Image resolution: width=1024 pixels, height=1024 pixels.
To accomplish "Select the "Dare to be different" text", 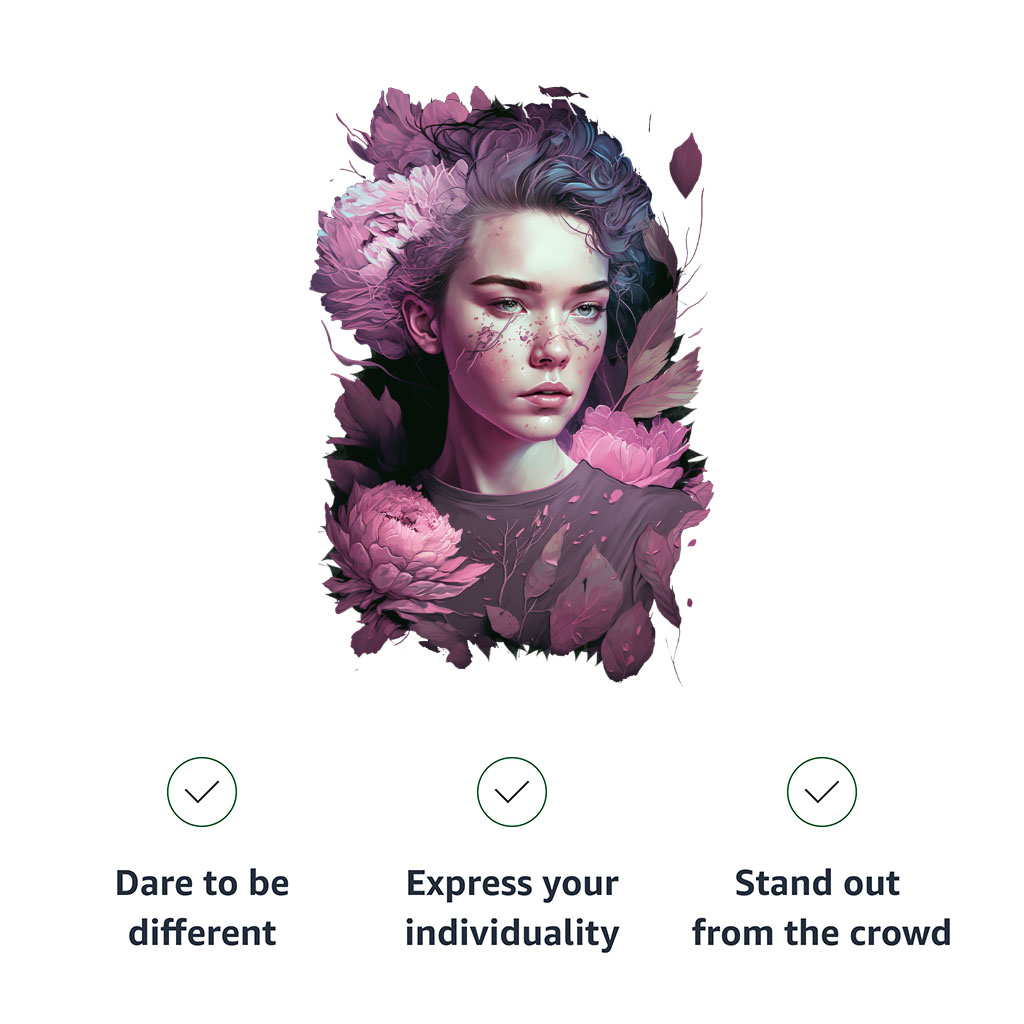I will [202, 908].
